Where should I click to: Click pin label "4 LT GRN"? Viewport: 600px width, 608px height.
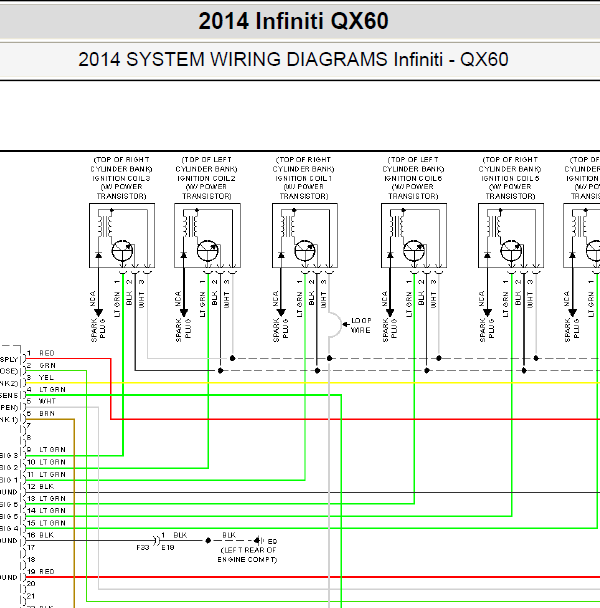point(46,389)
